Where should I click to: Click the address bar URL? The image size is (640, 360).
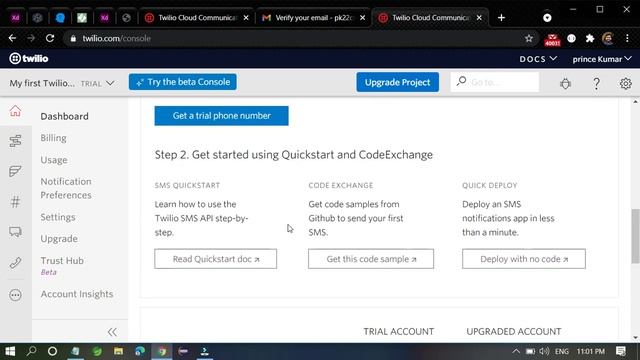pyautogui.click(x=117, y=38)
